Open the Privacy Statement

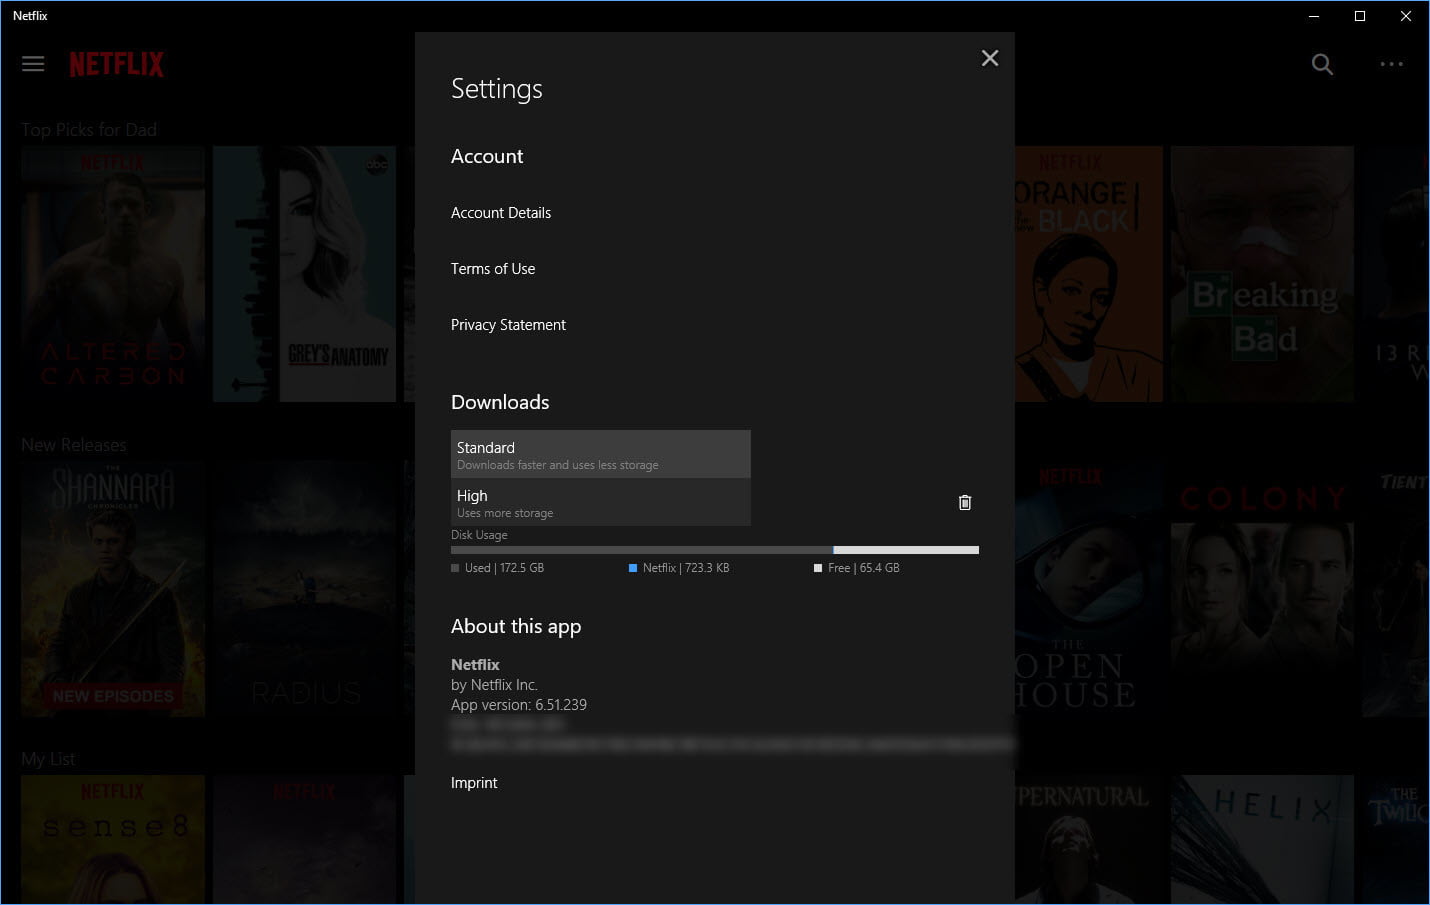(508, 324)
